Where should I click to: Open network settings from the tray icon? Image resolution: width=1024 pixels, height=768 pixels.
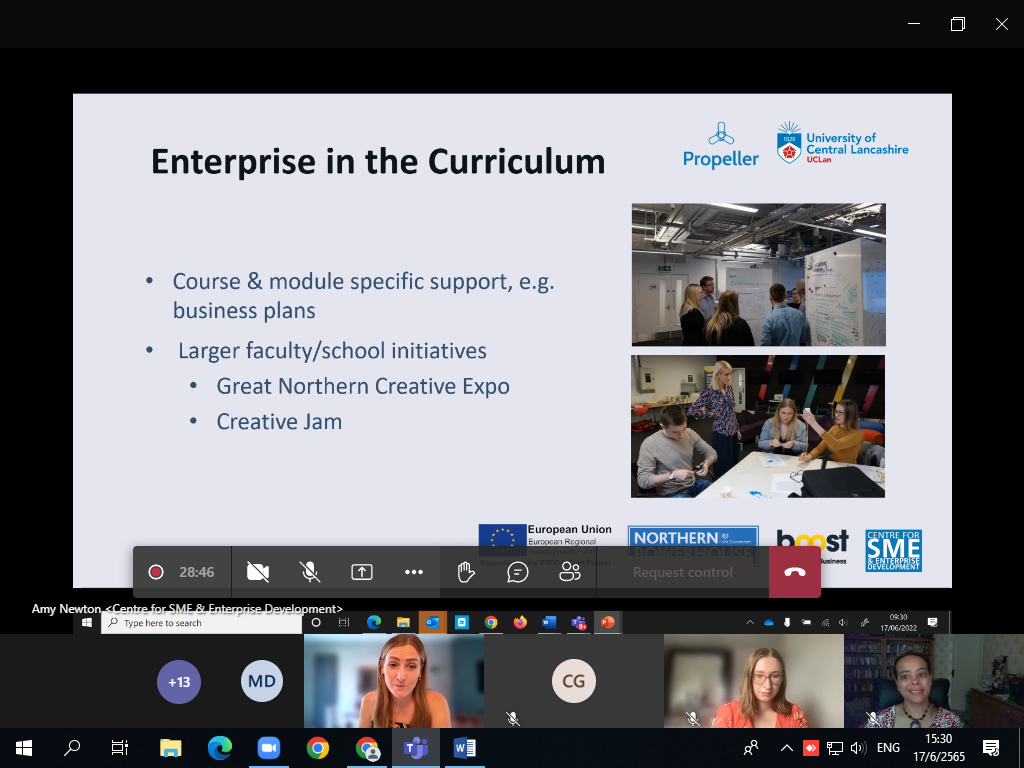tap(835, 748)
